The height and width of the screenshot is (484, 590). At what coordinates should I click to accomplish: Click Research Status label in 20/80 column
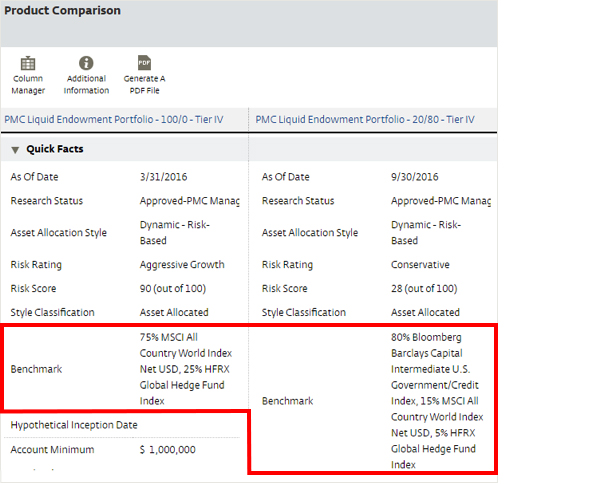tap(298, 201)
